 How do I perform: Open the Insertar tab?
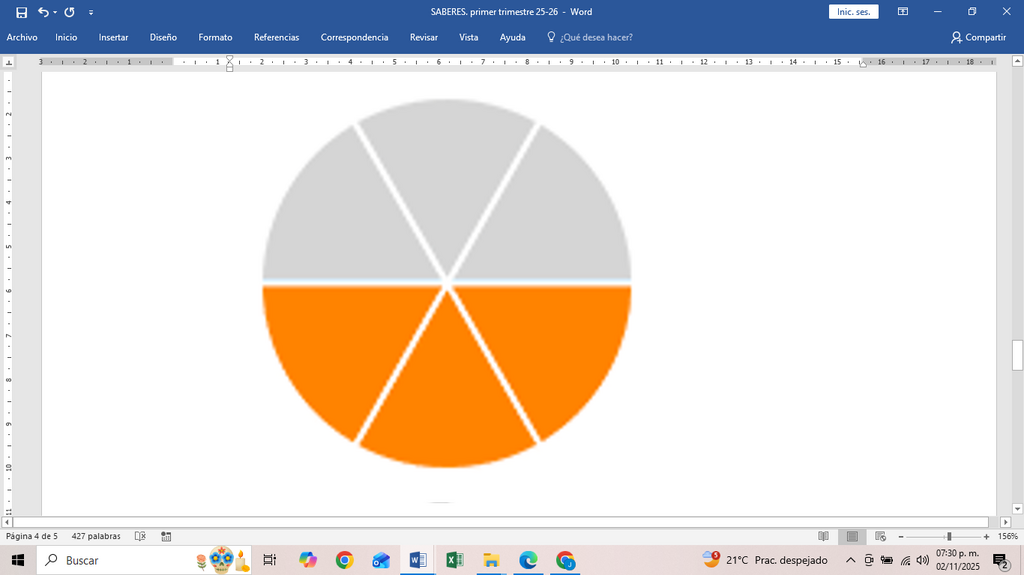click(113, 37)
